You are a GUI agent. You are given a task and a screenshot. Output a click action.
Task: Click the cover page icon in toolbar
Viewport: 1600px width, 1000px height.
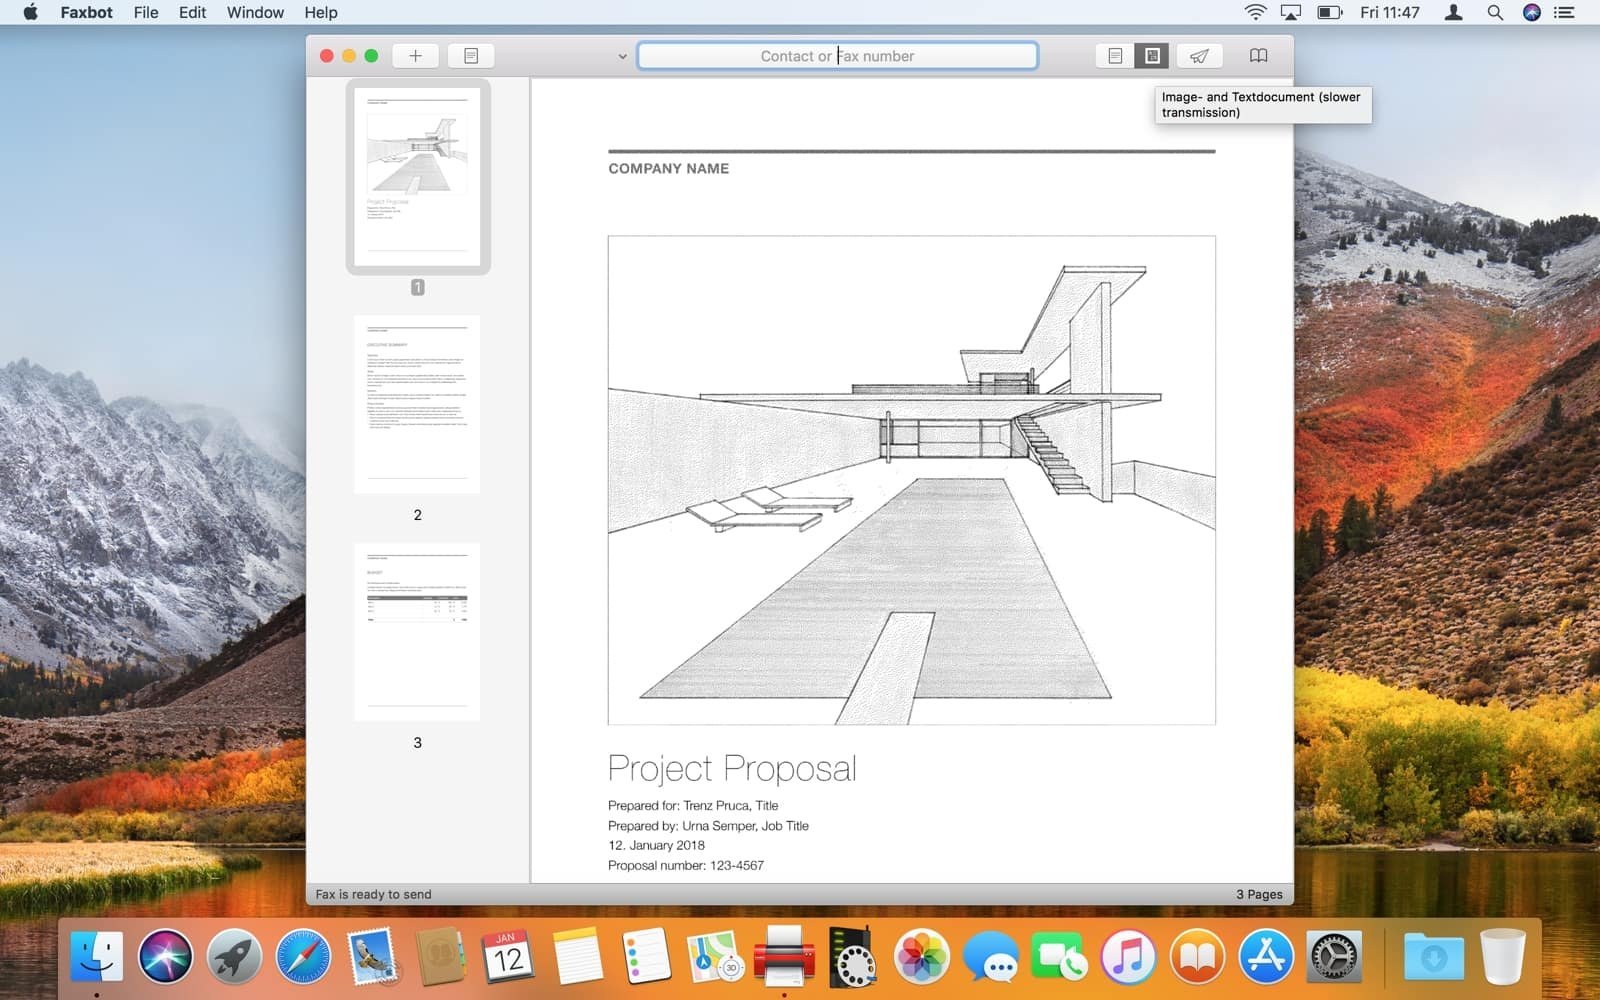click(x=471, y=56)
